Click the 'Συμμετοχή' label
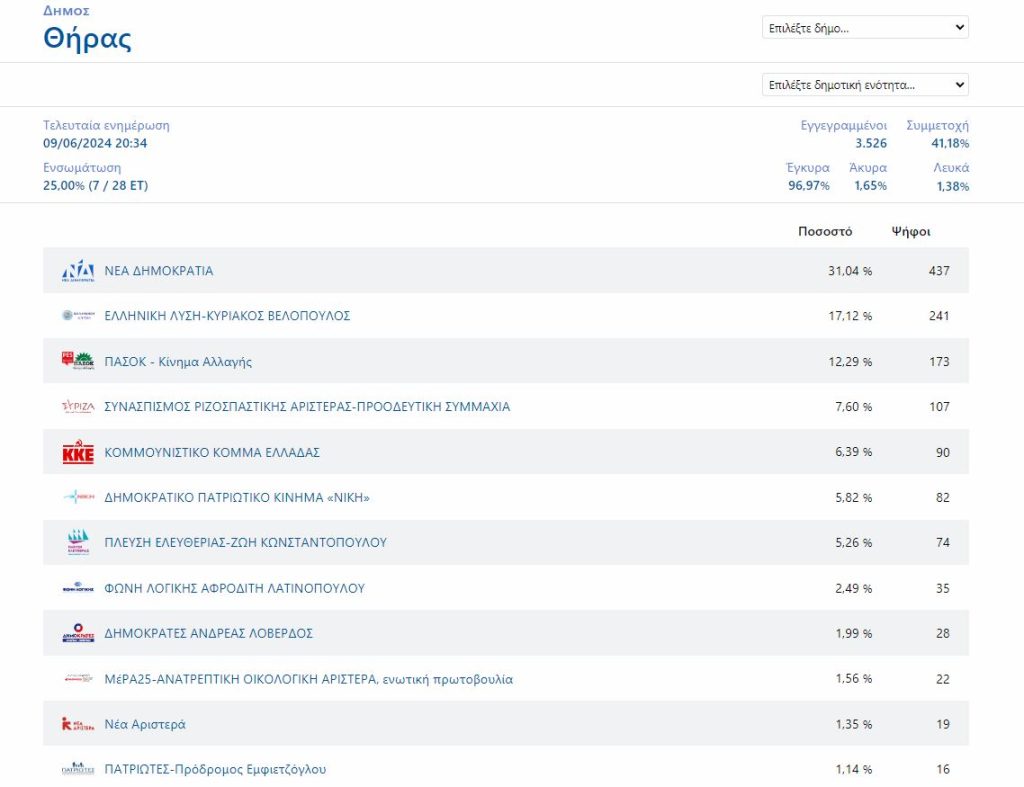 click(x=938, y=125)
